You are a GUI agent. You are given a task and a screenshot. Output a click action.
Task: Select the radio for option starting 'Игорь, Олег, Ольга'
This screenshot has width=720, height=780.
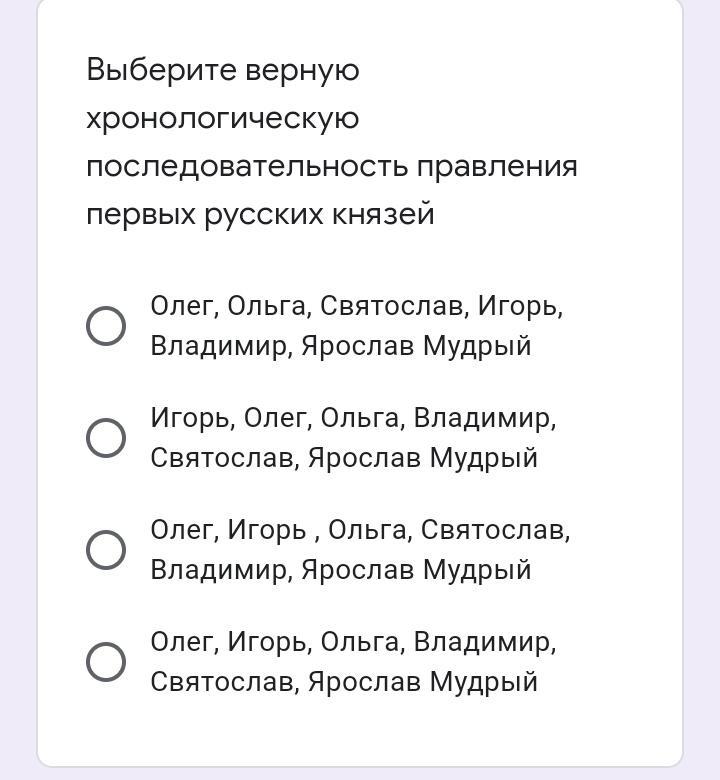point(106,438)
